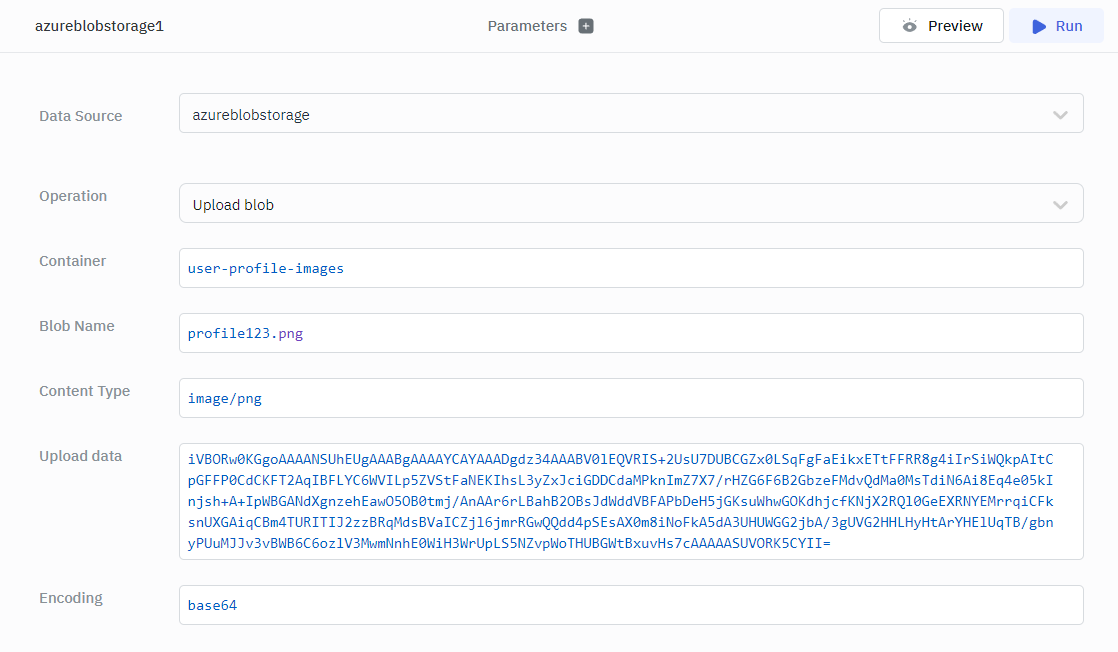Viewport: 1118px width, 652px height.
Task: Click the Blob Name field label
Action: [77, 326]
